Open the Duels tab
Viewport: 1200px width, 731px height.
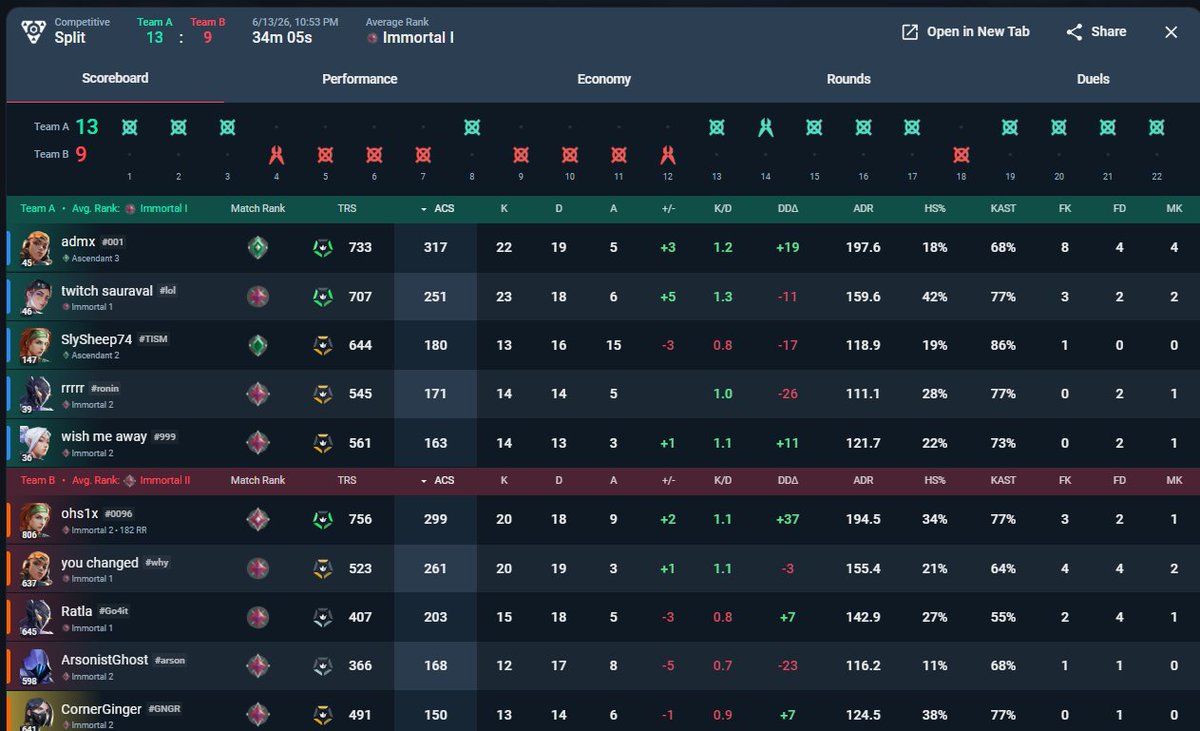coord(1093,79)
